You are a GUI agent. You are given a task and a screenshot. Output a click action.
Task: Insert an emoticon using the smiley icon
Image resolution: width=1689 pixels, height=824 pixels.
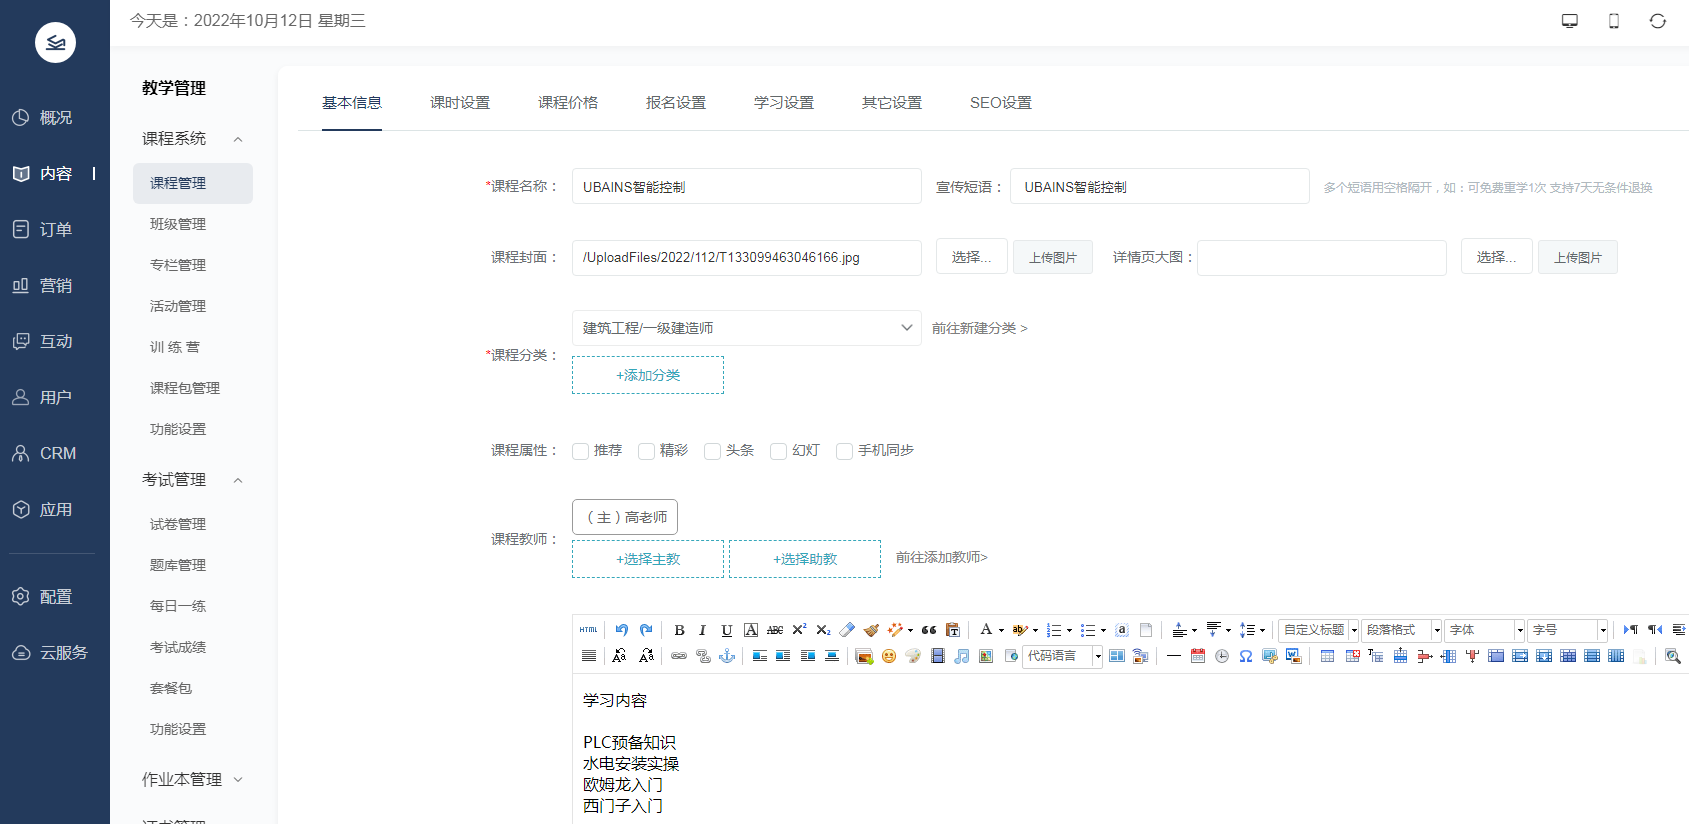click(x=888, y=656)
